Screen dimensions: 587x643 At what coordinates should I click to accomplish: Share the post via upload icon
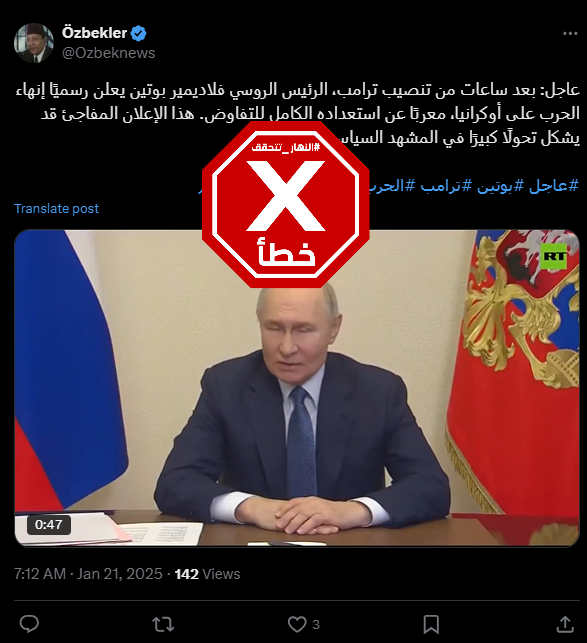click(x=565, y=624)
